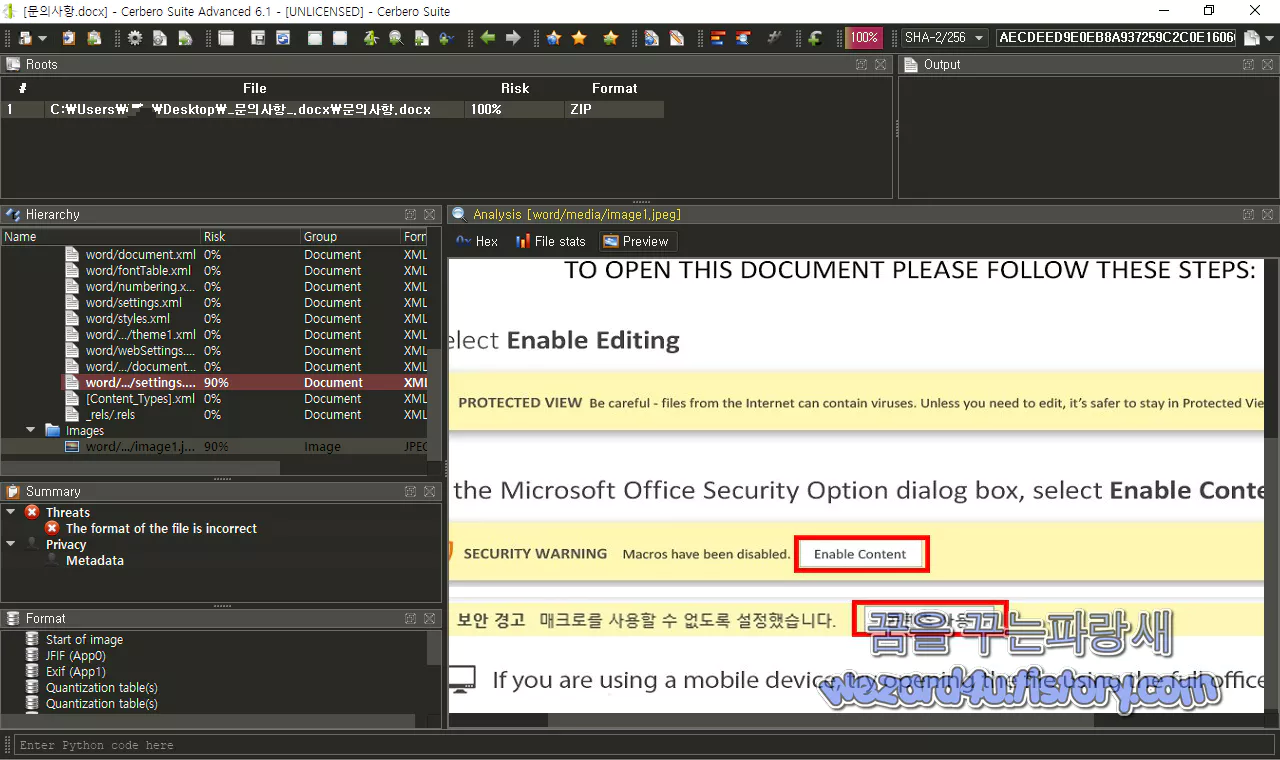Select the image1 JPEG entry under Images
The height and width of the screenshot is (760, 1280).
pos(214,447)
